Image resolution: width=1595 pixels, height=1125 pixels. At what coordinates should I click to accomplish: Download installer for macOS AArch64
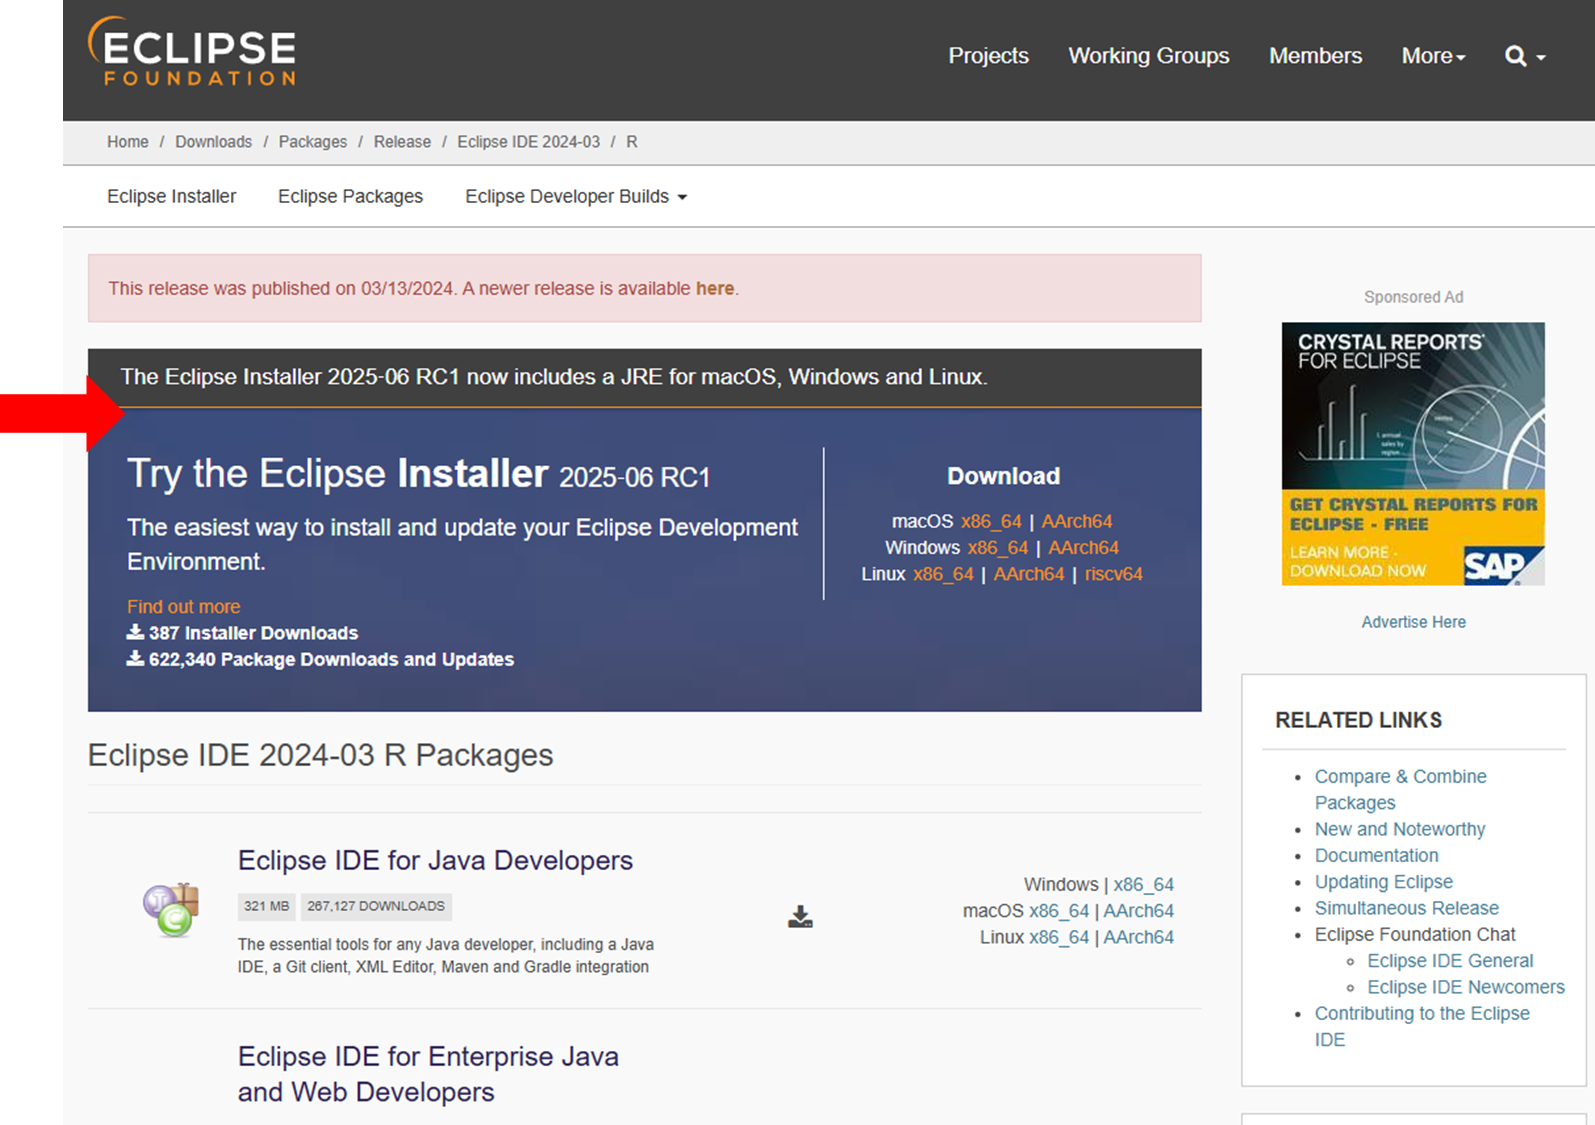tap(1077, 521)
